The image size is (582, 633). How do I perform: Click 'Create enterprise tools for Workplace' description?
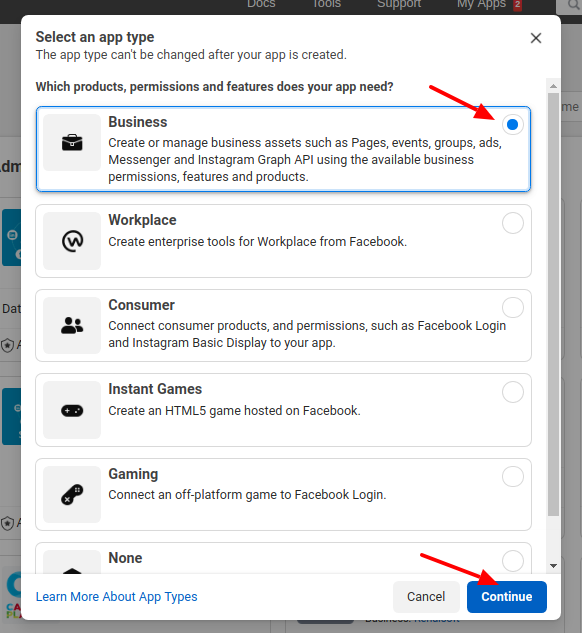click(258, 241)
